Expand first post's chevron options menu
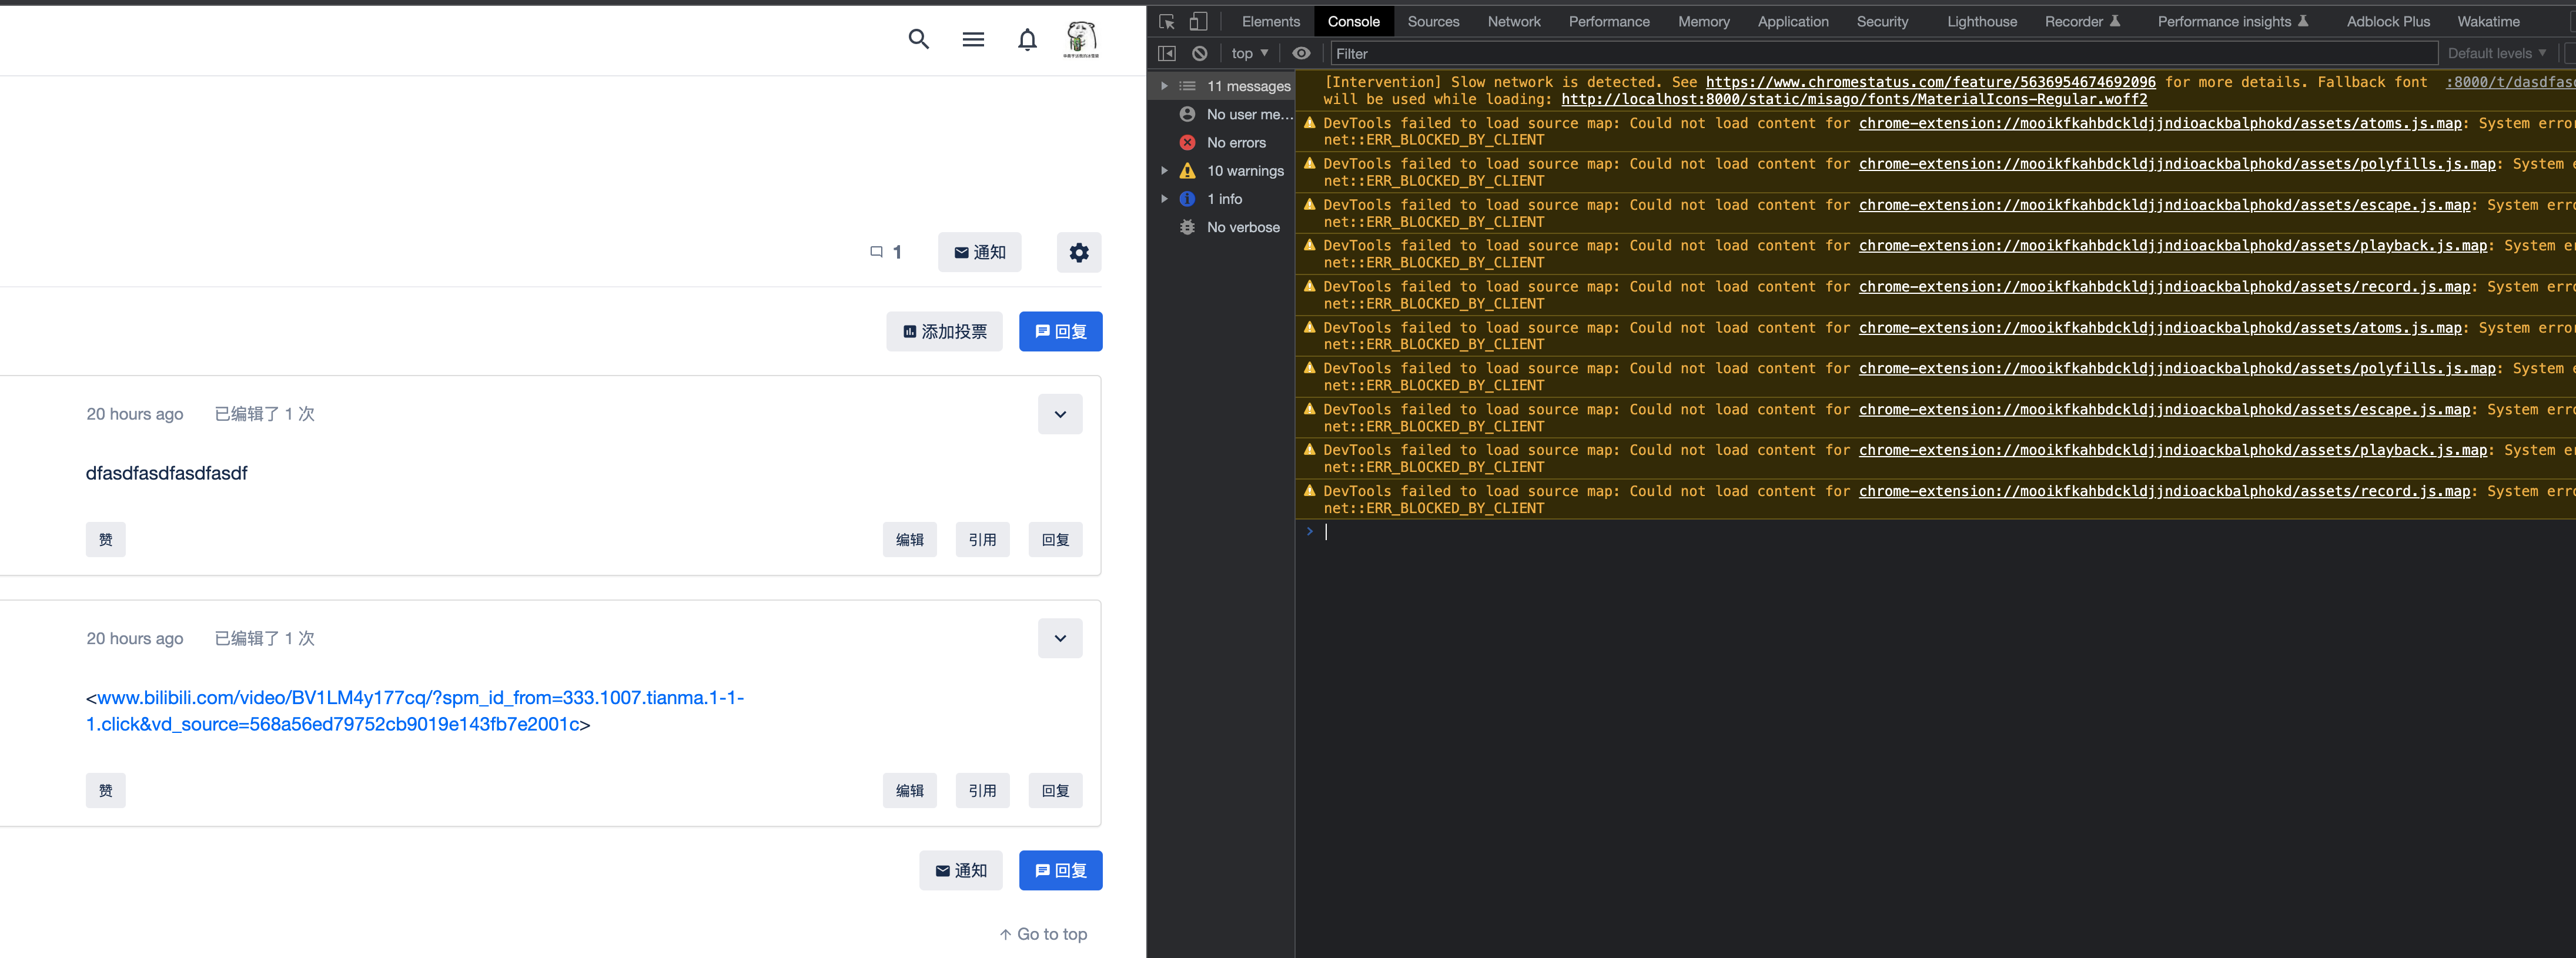 [1059, 414]
